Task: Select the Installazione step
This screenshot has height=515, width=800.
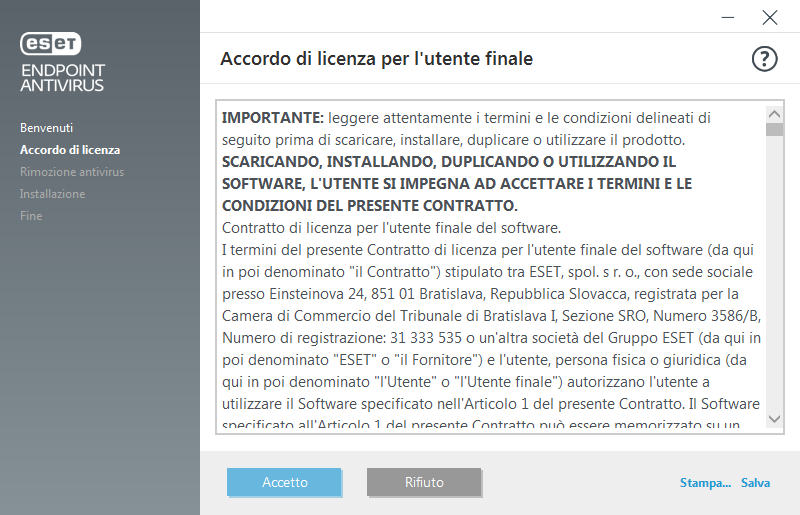Action: (x=53, y=194)
